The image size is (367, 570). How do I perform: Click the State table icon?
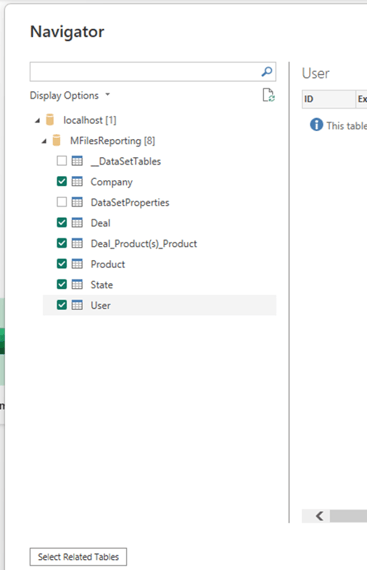pos(77,284)
